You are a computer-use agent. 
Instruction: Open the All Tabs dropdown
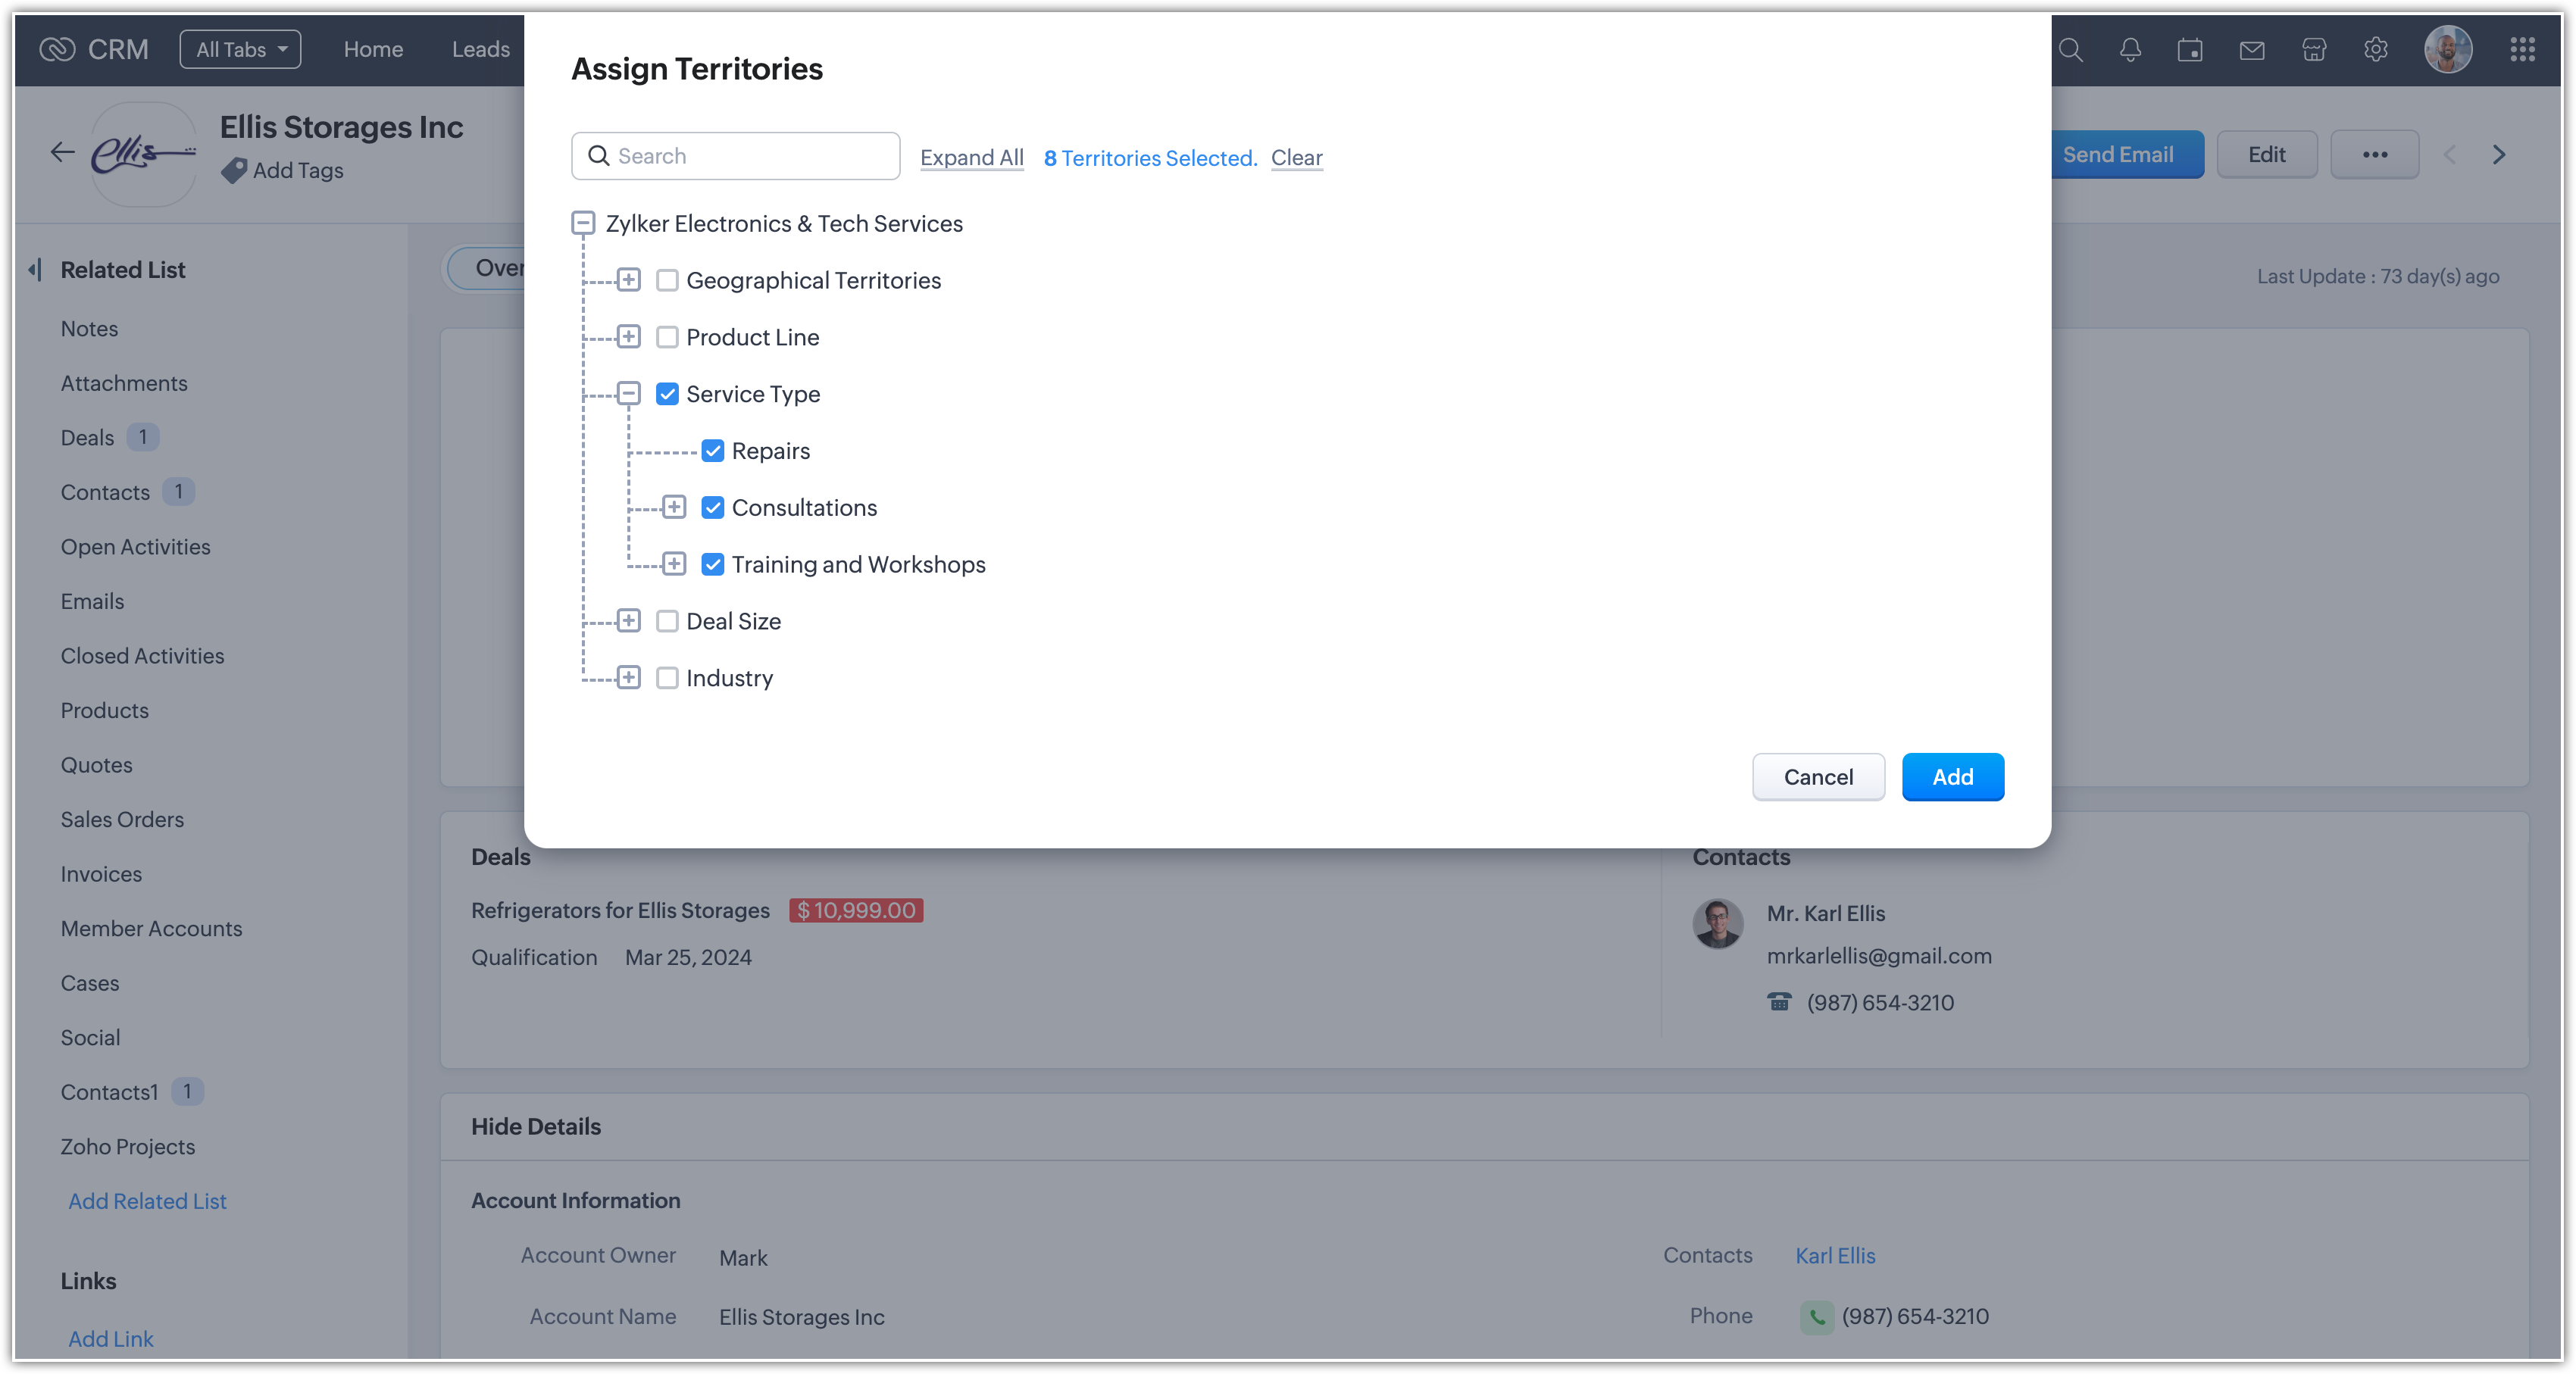(x=240, y=50)
